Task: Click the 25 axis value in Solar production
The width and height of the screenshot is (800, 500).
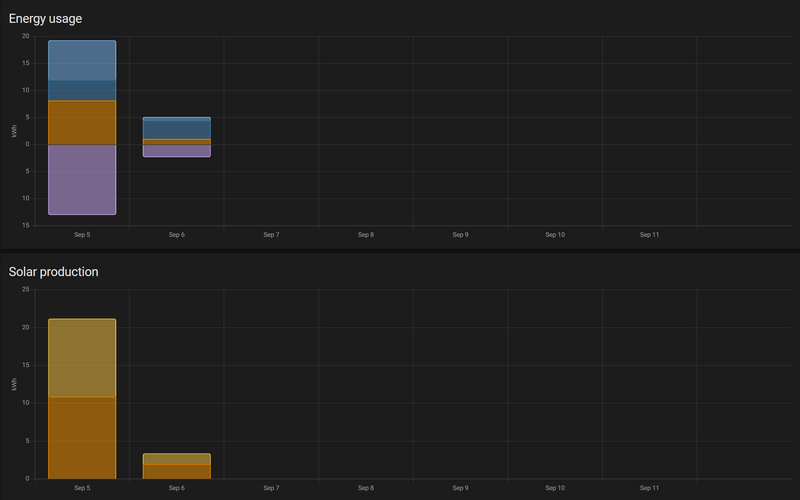Action: point(26,289)
